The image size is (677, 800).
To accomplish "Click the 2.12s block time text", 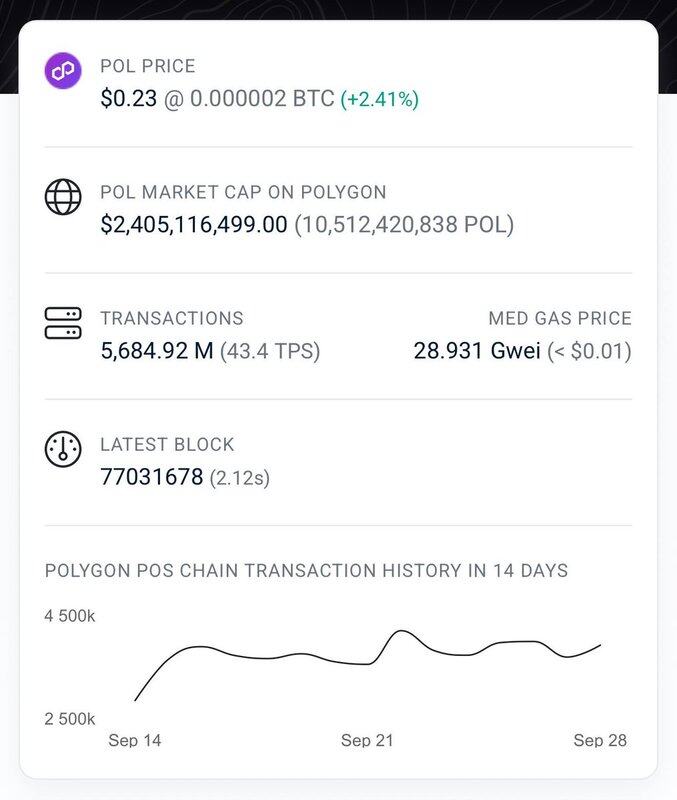I will click(x=240, y=478).
